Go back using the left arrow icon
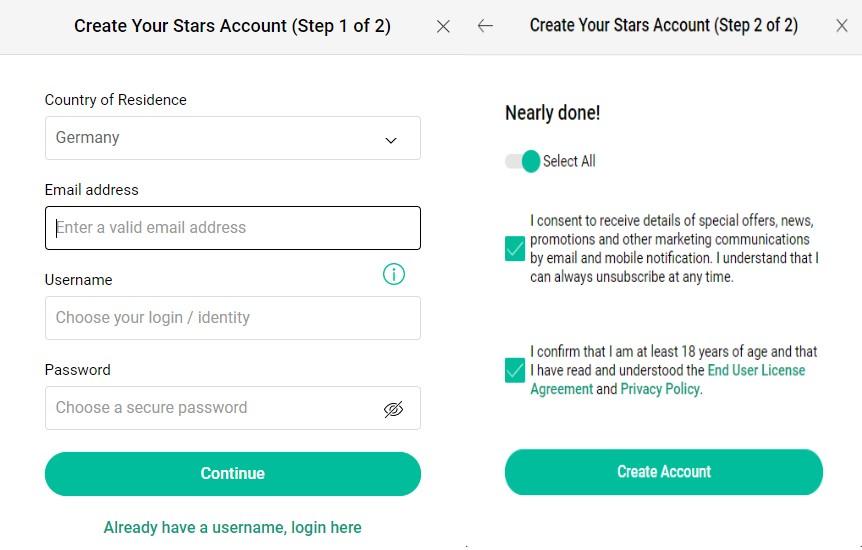Screen dimensions: 862x550 pos(485,26)
